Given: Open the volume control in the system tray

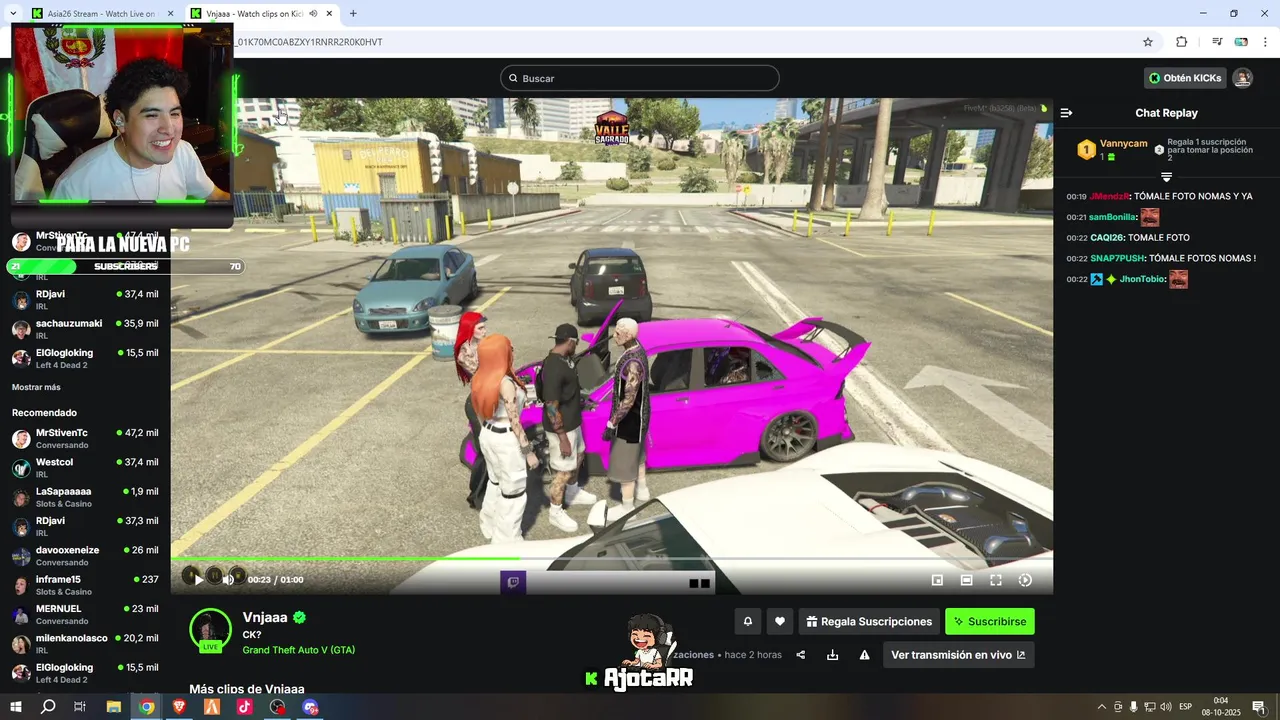Looking at the screenshot, I should (1165, 707).
